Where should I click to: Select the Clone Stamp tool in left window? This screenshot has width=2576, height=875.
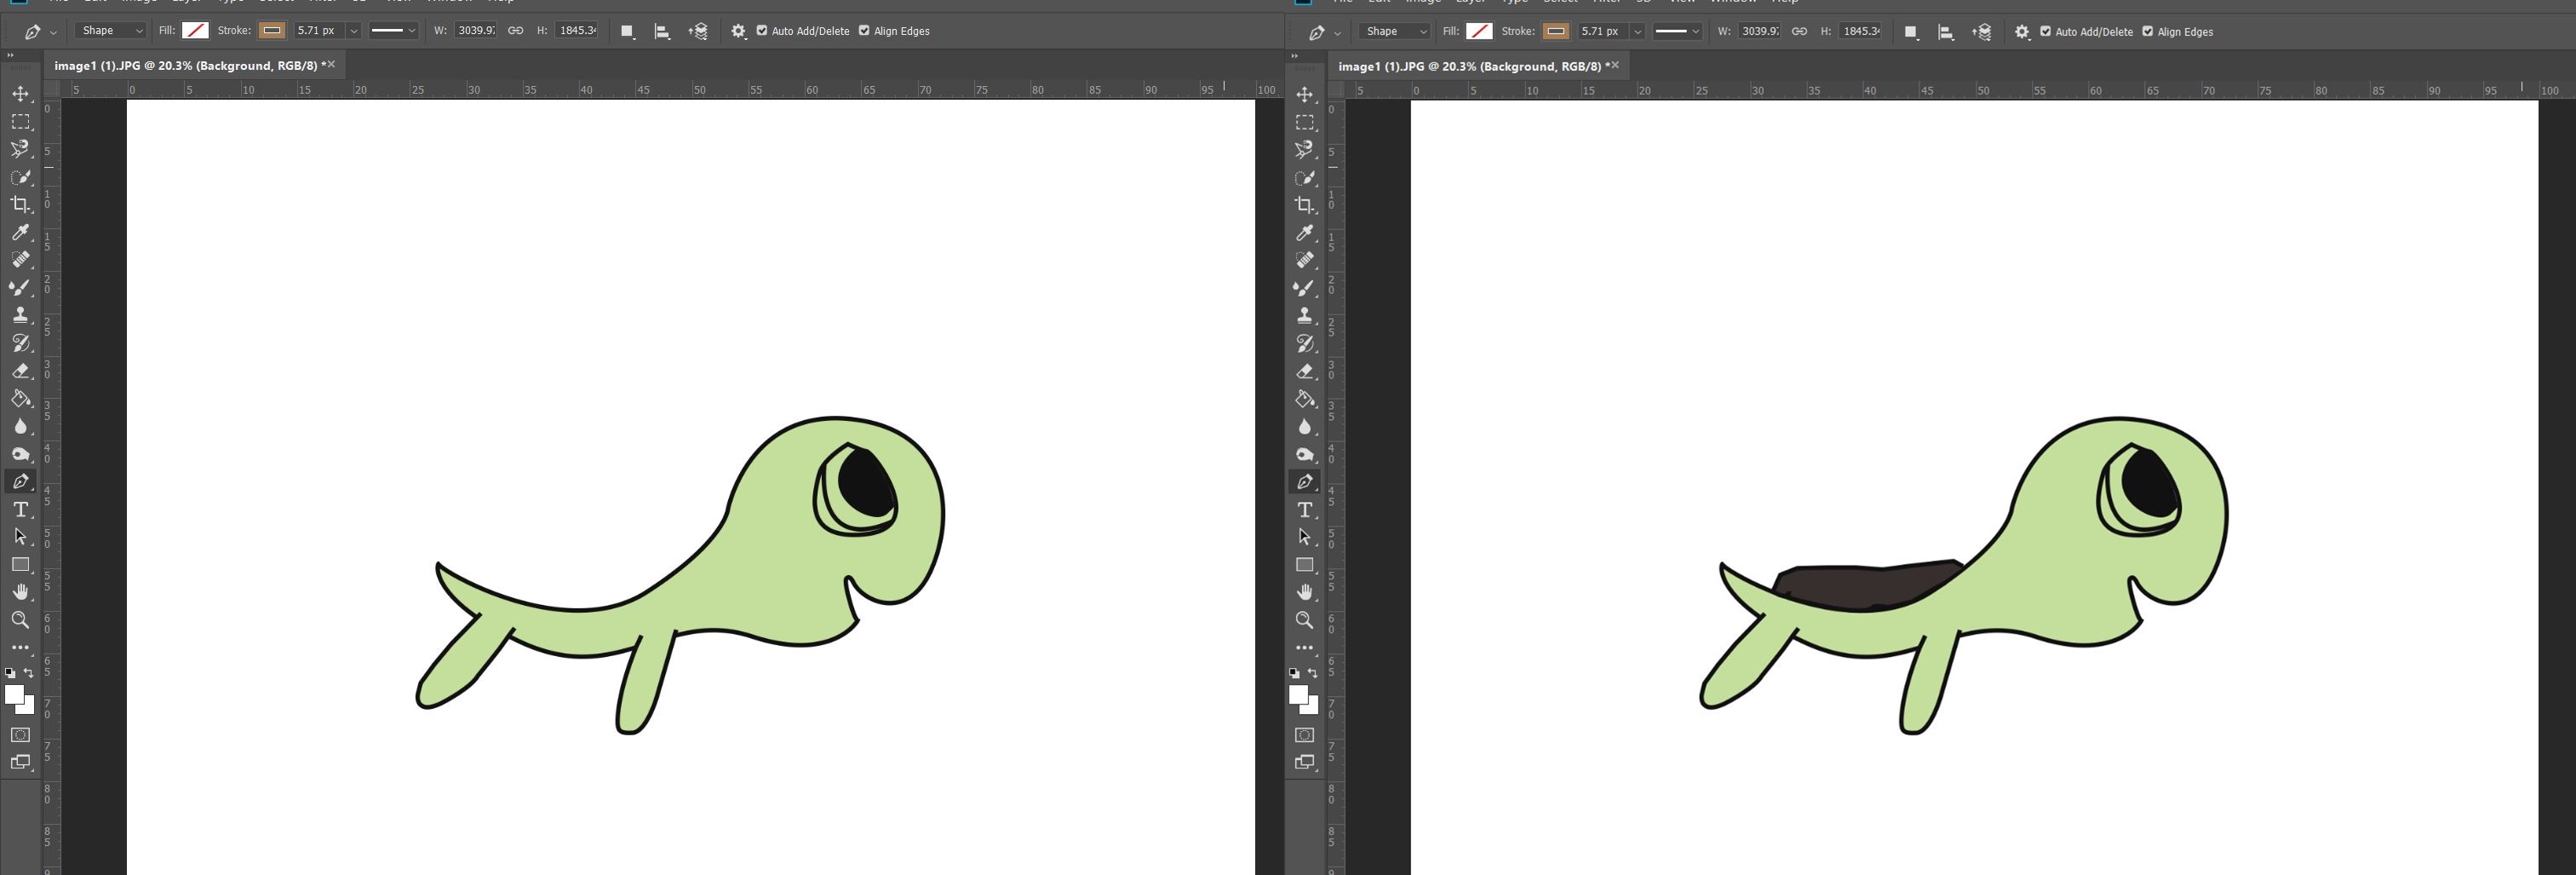[x=20, y=315]
